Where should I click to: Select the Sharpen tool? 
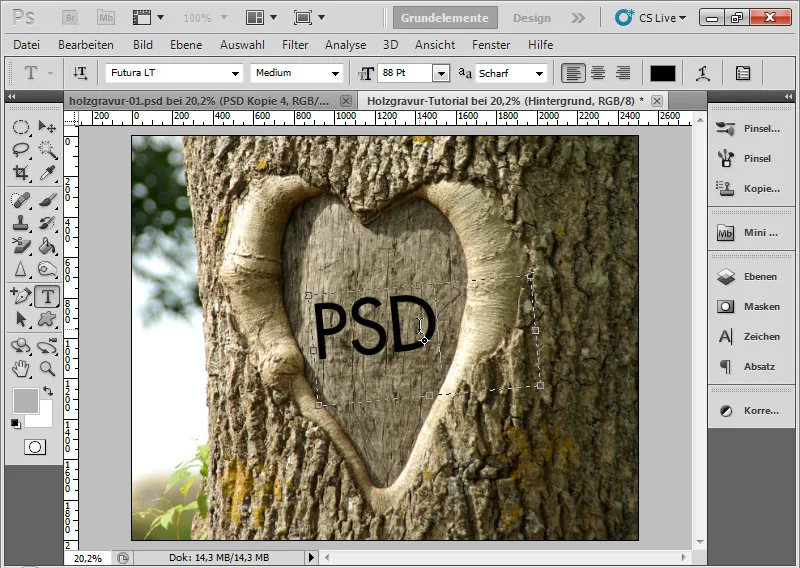[20, 269]
